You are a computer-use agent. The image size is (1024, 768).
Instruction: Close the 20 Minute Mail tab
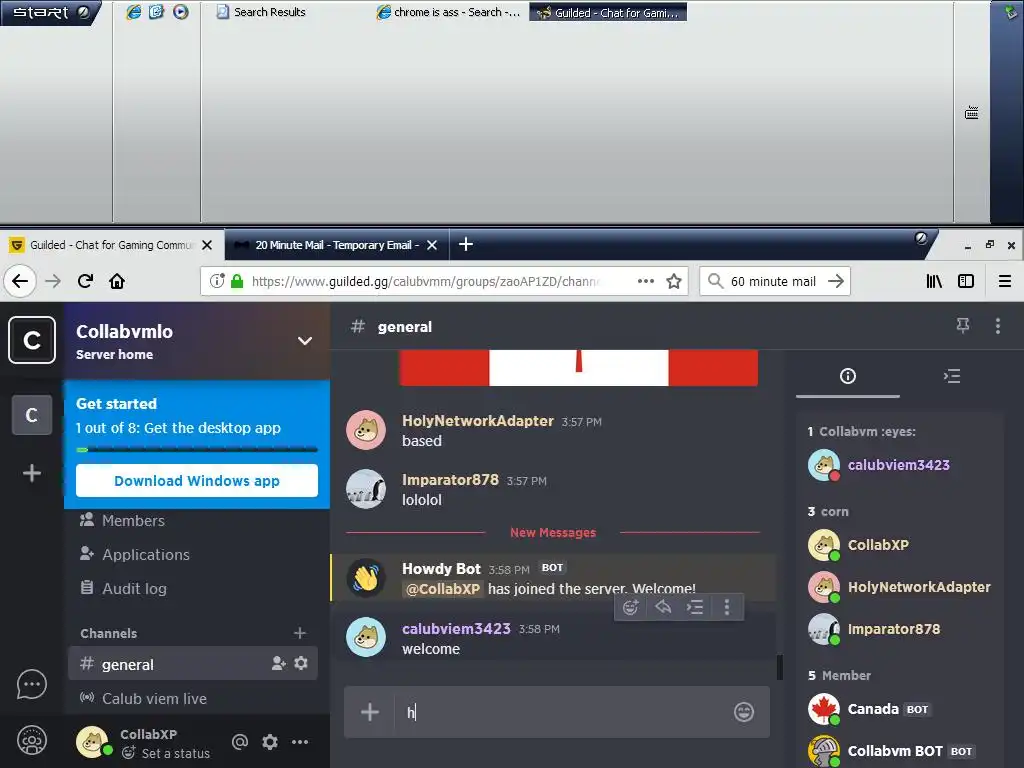pyautogui.click(x=432, y=245)
